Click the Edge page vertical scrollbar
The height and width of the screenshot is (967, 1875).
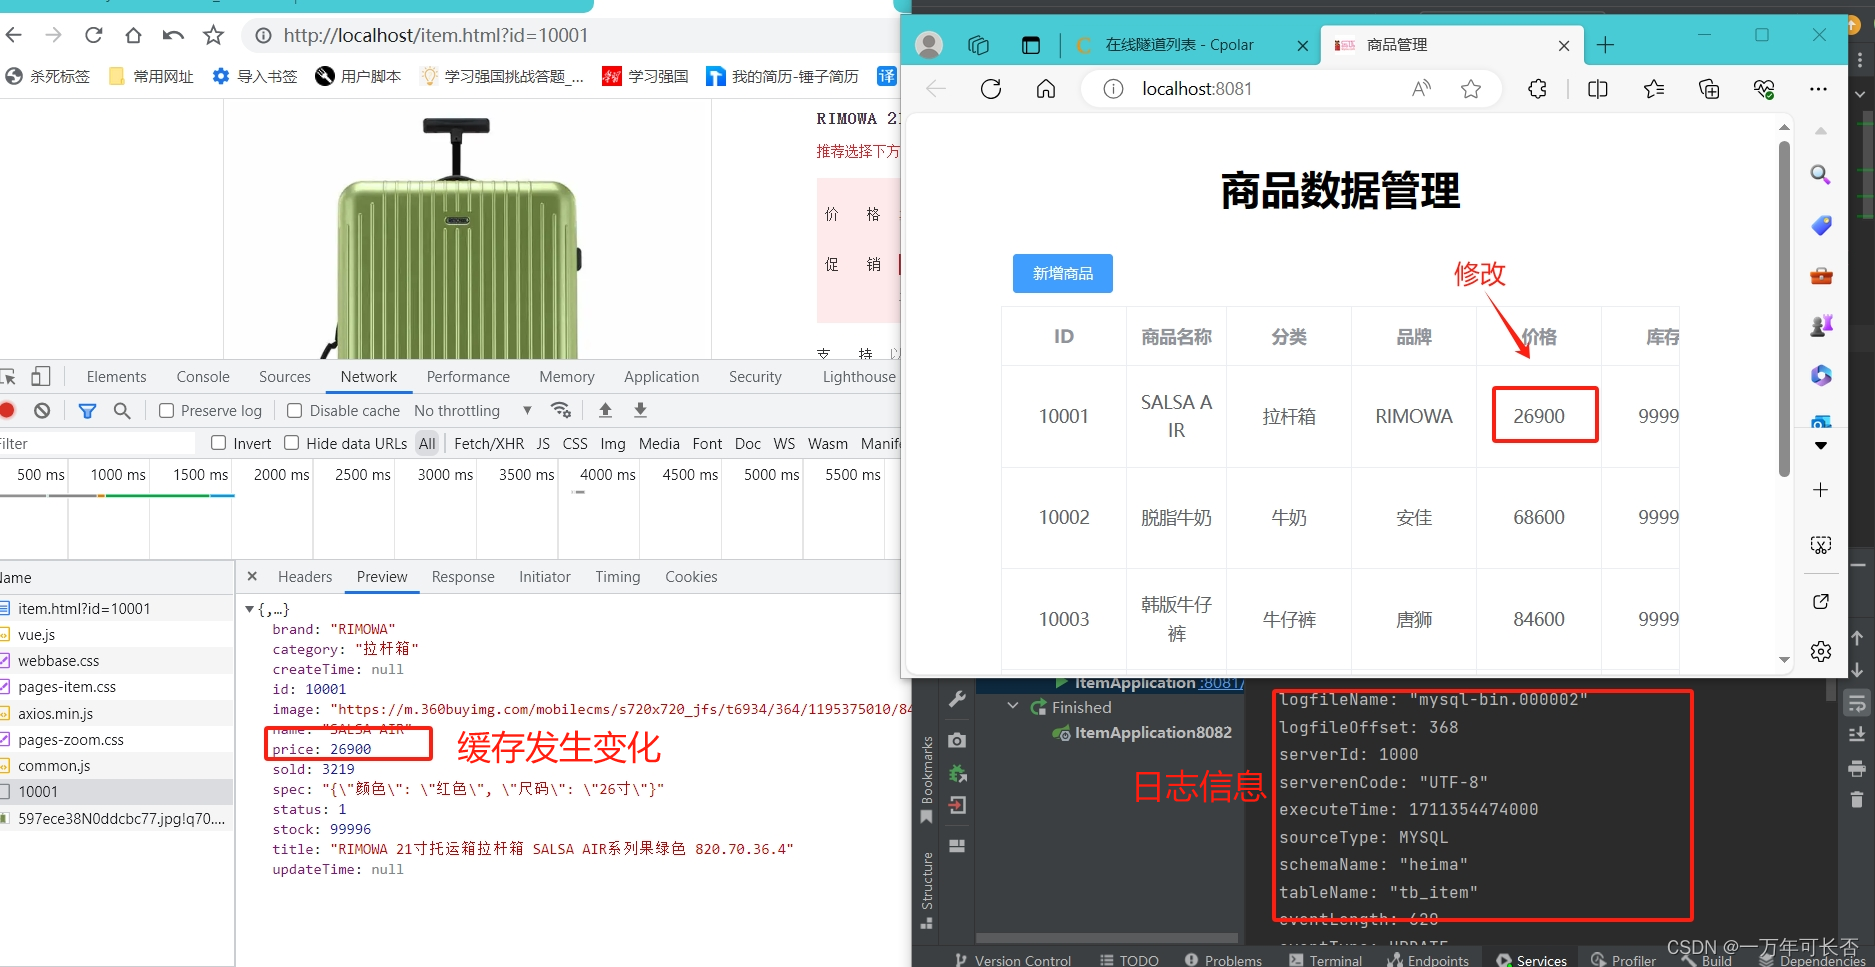tap(1784, 310)
